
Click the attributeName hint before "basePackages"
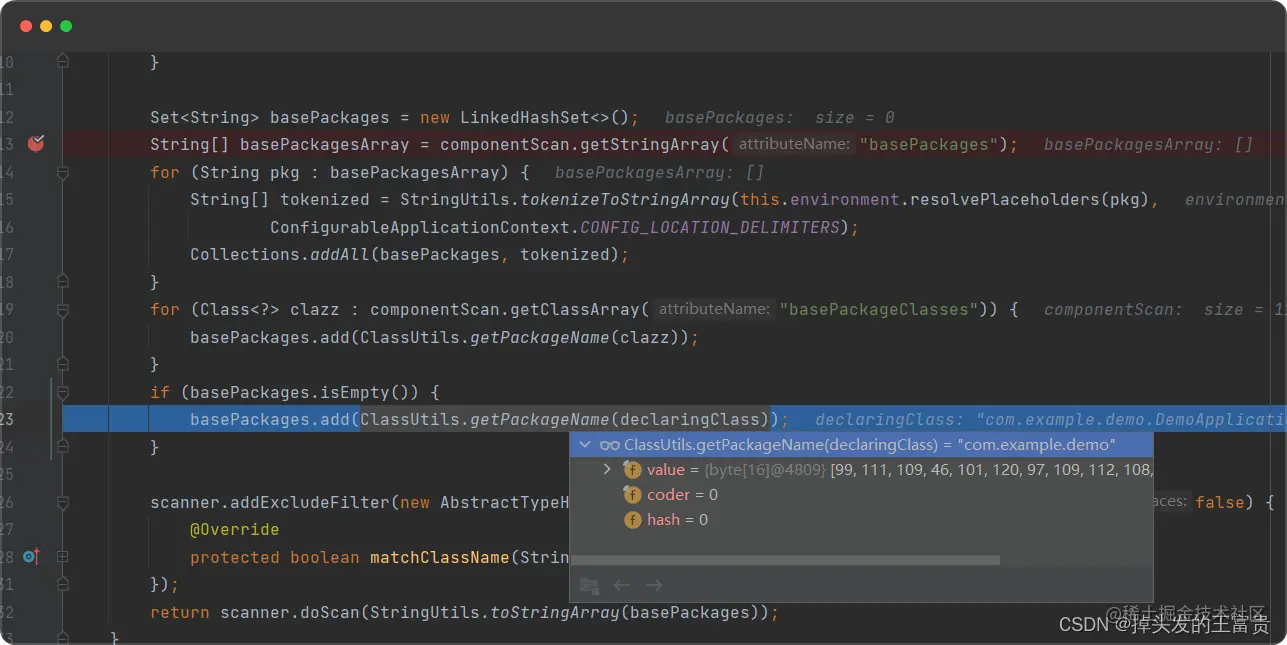[x=794, y=144]
